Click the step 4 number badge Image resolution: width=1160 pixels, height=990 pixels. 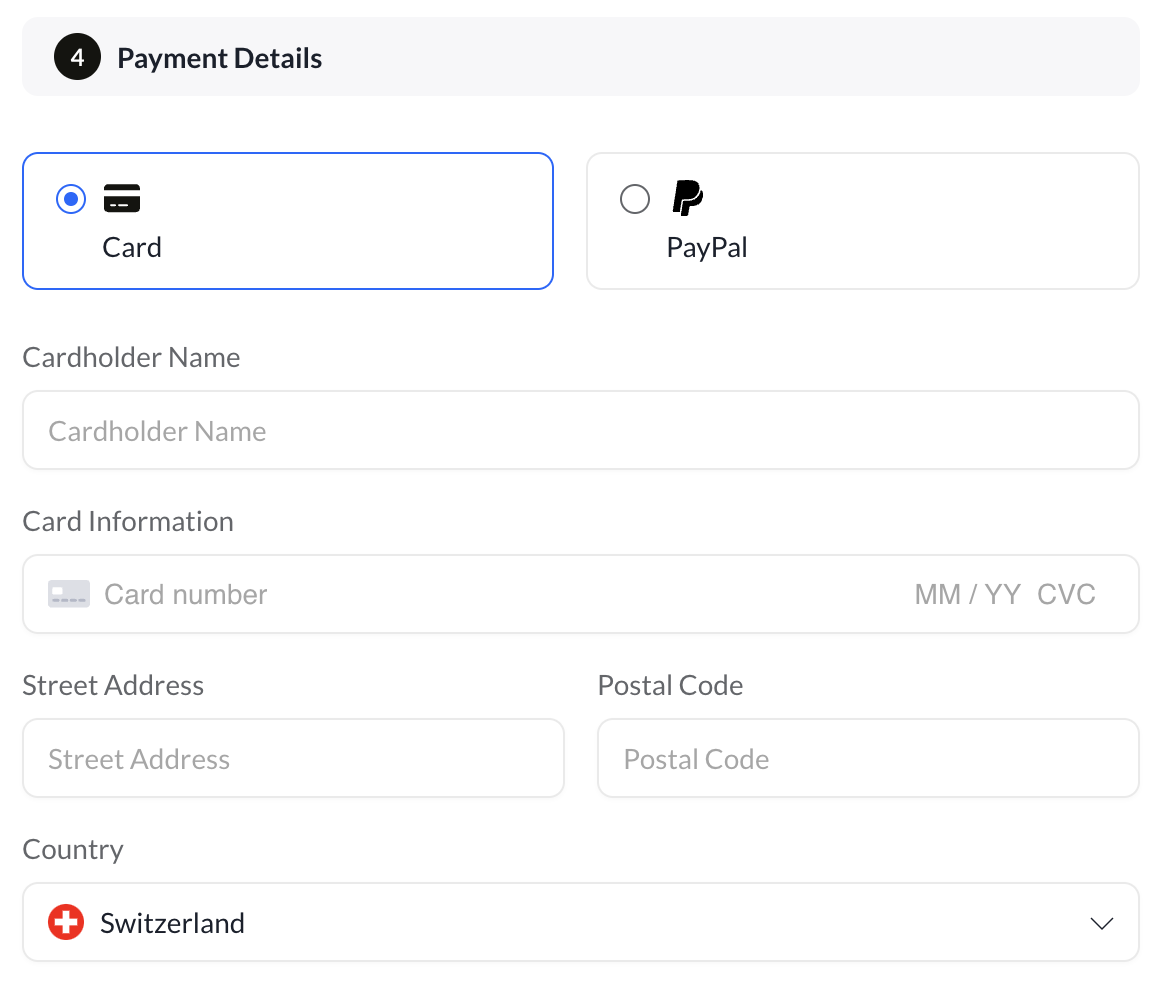(77, 58)
